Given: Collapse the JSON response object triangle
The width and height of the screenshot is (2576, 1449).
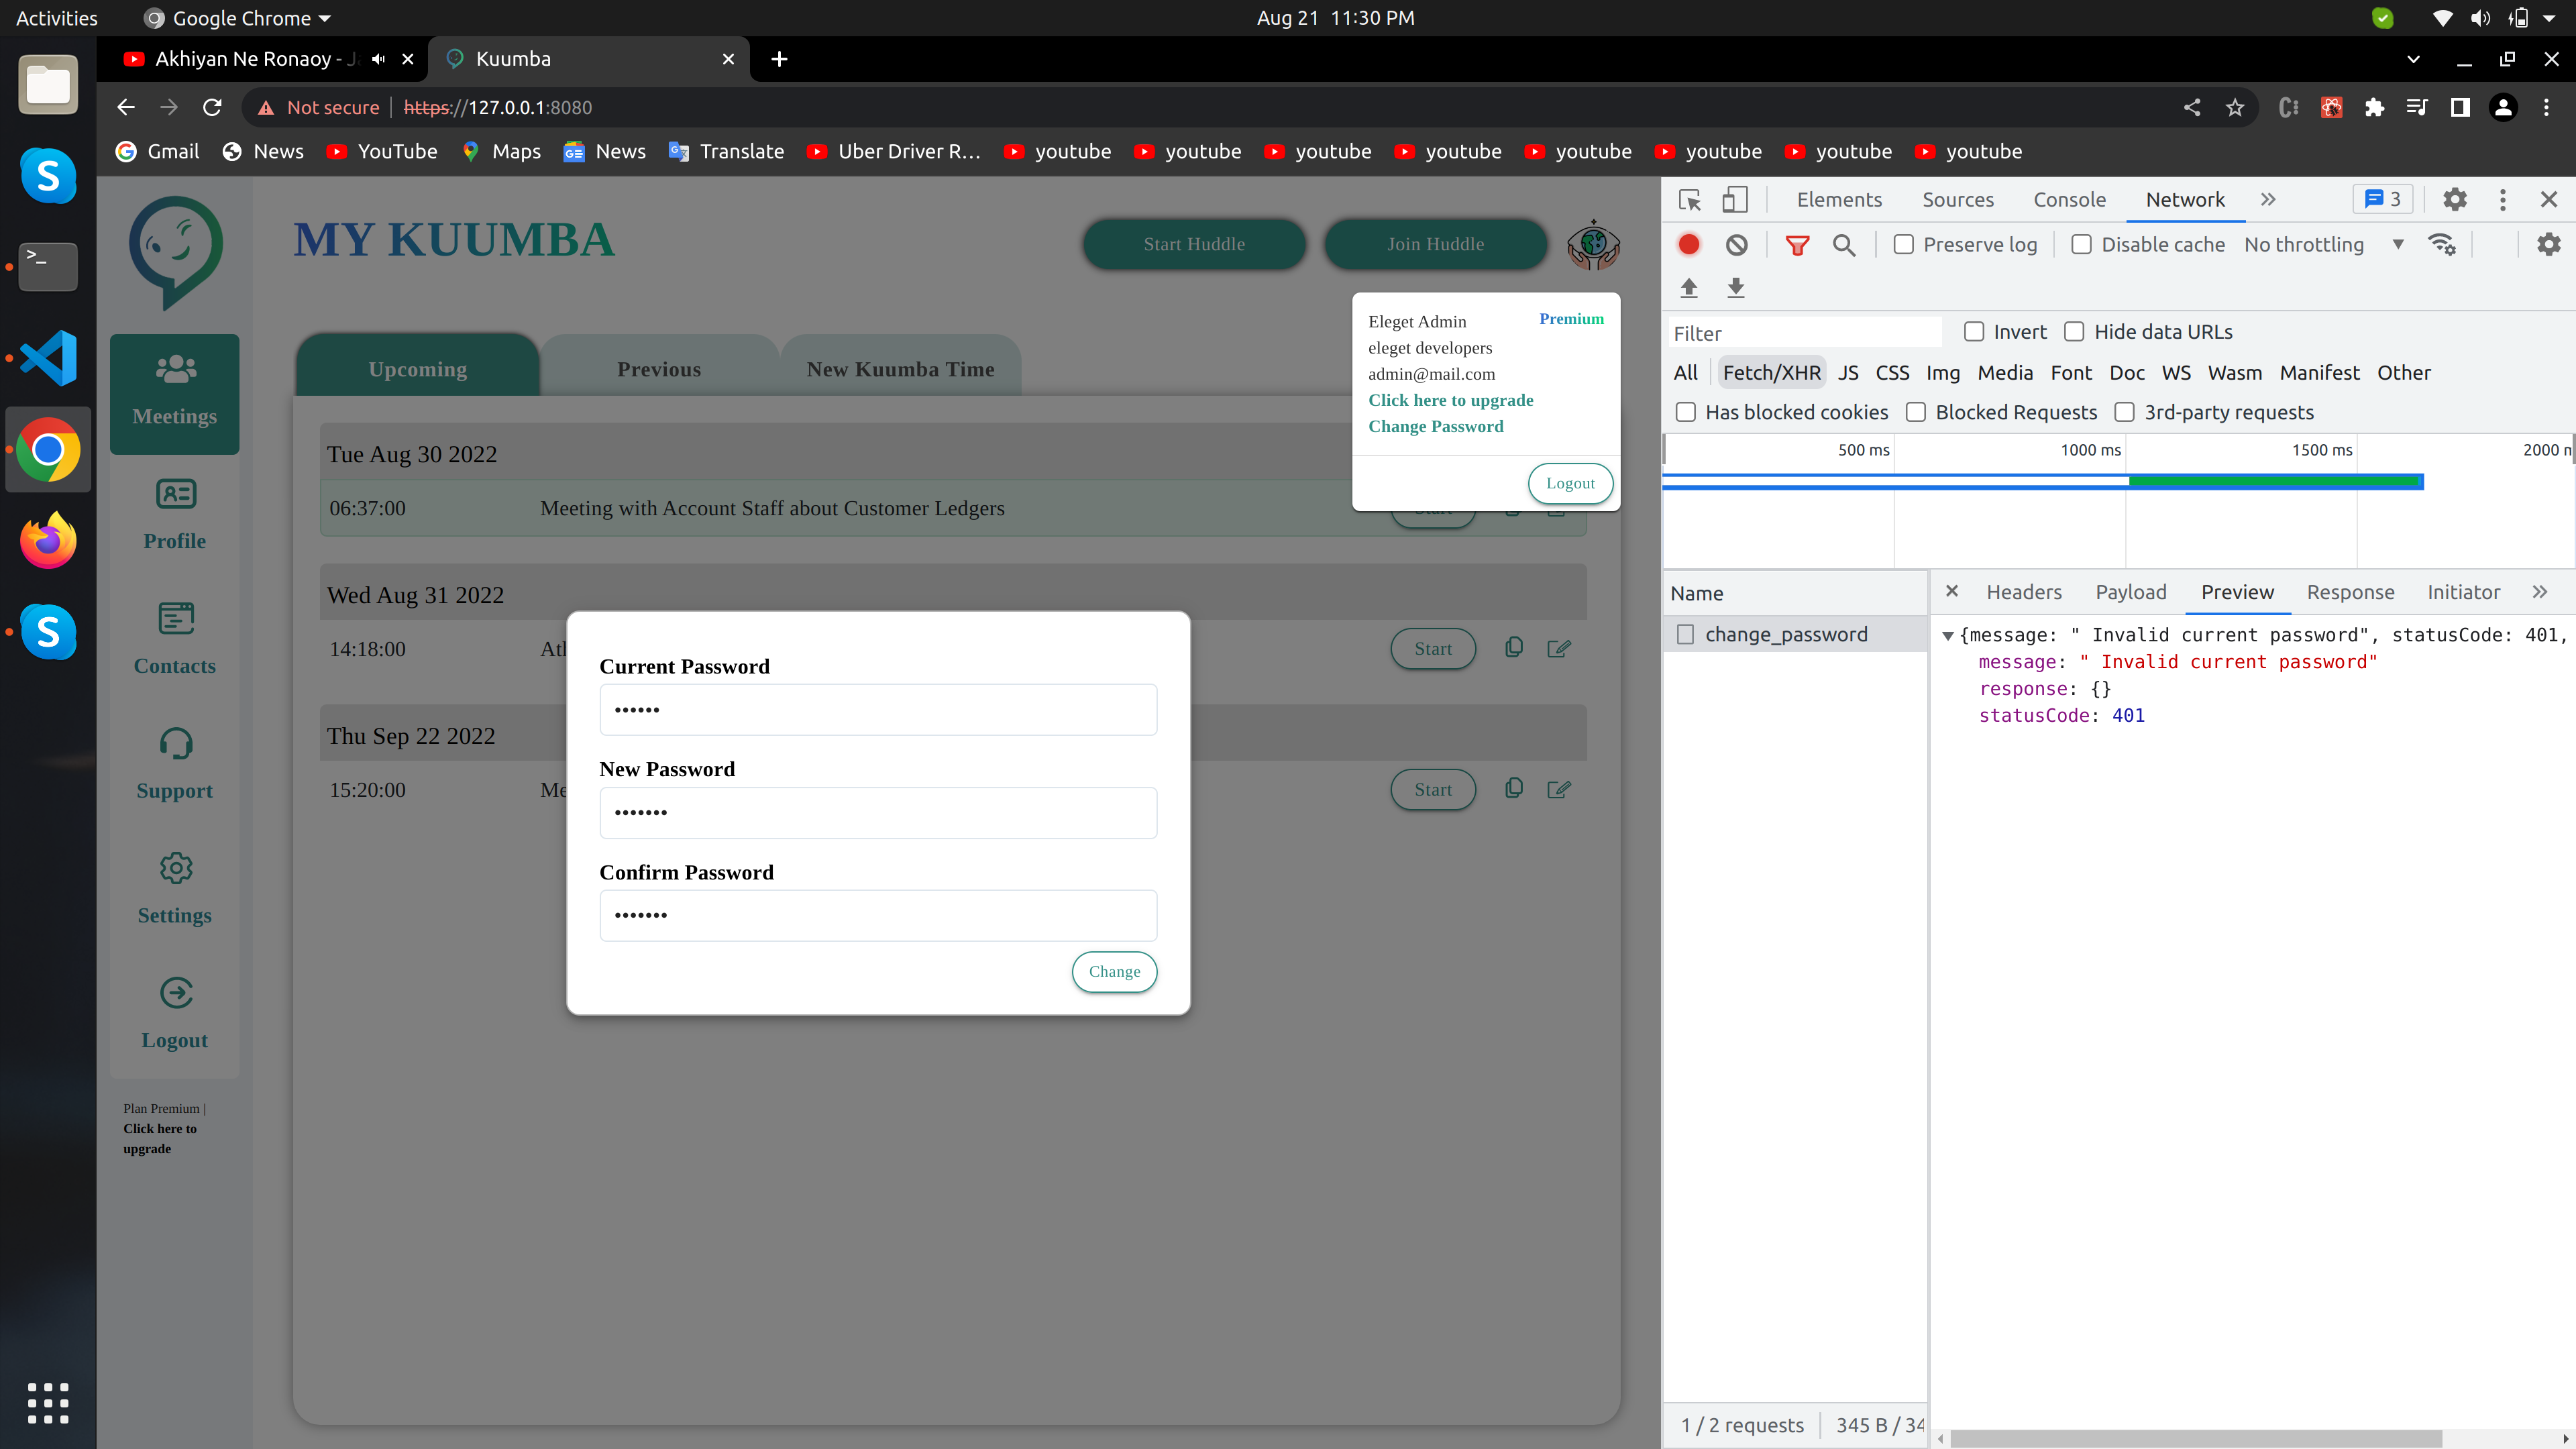Looking at the screenshot, I should tap(1948, 636).
